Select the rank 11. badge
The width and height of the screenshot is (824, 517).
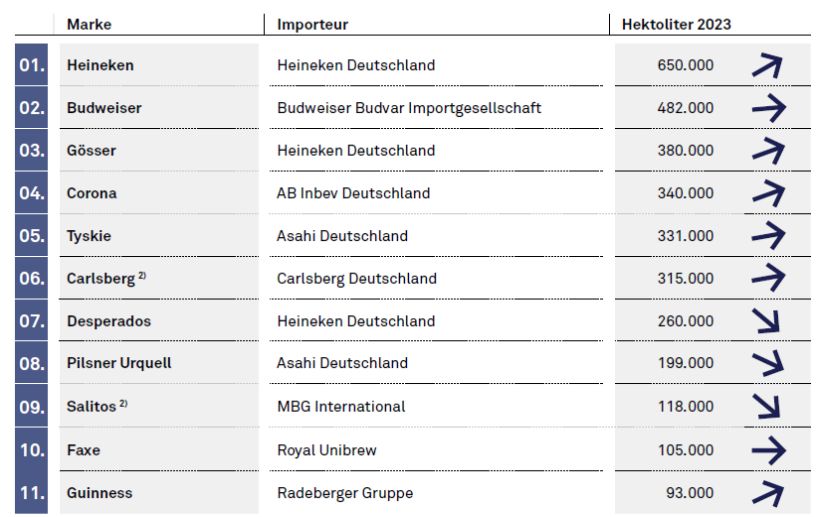(x=32, y=492)
